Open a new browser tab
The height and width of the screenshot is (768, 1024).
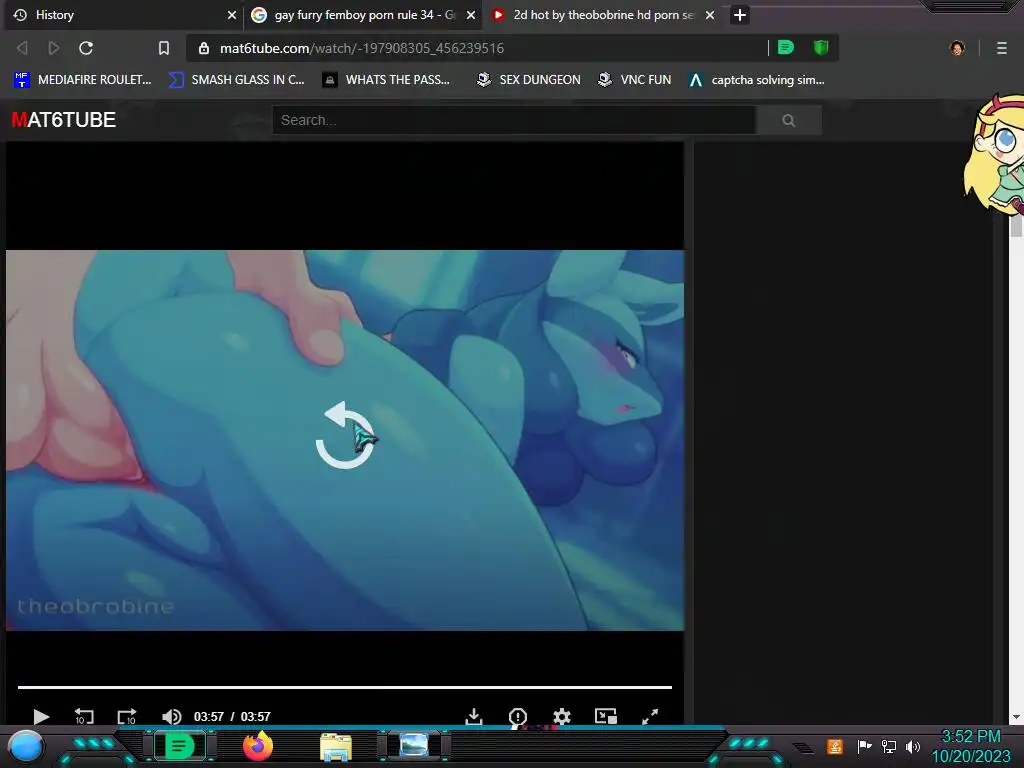click(739, 15)
